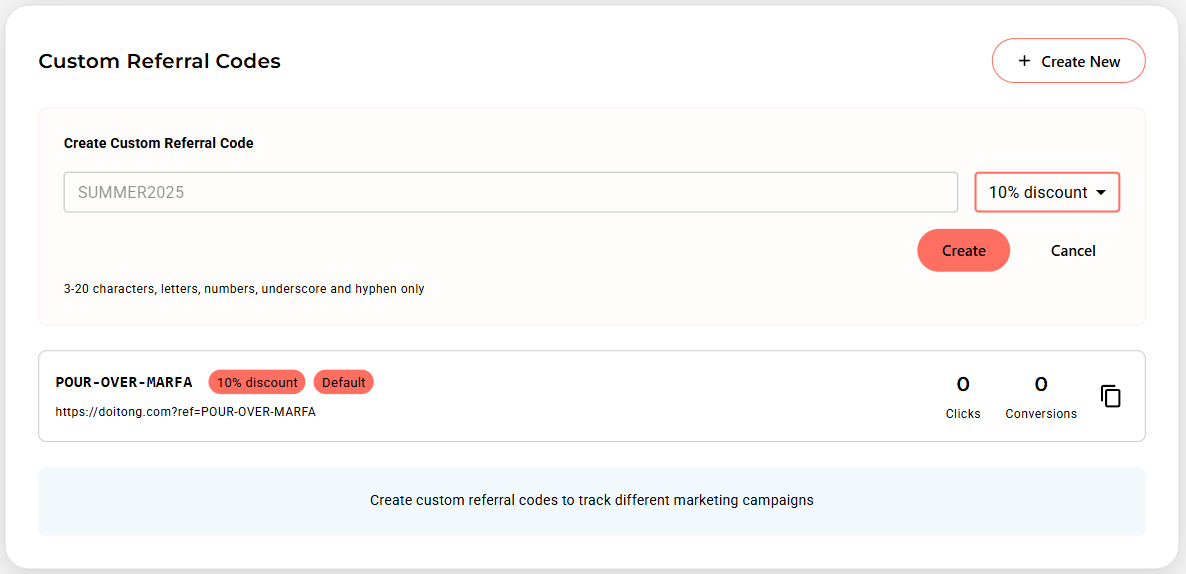
Task: Click the Create Custom Referral Code label
Action: tap(158, 143)
